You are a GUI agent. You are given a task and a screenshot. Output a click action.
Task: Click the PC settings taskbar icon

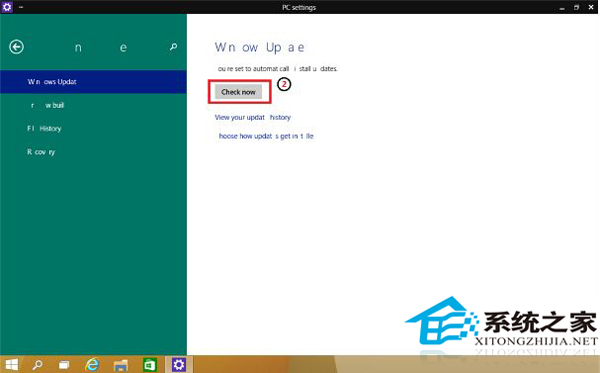coord(179,365)
